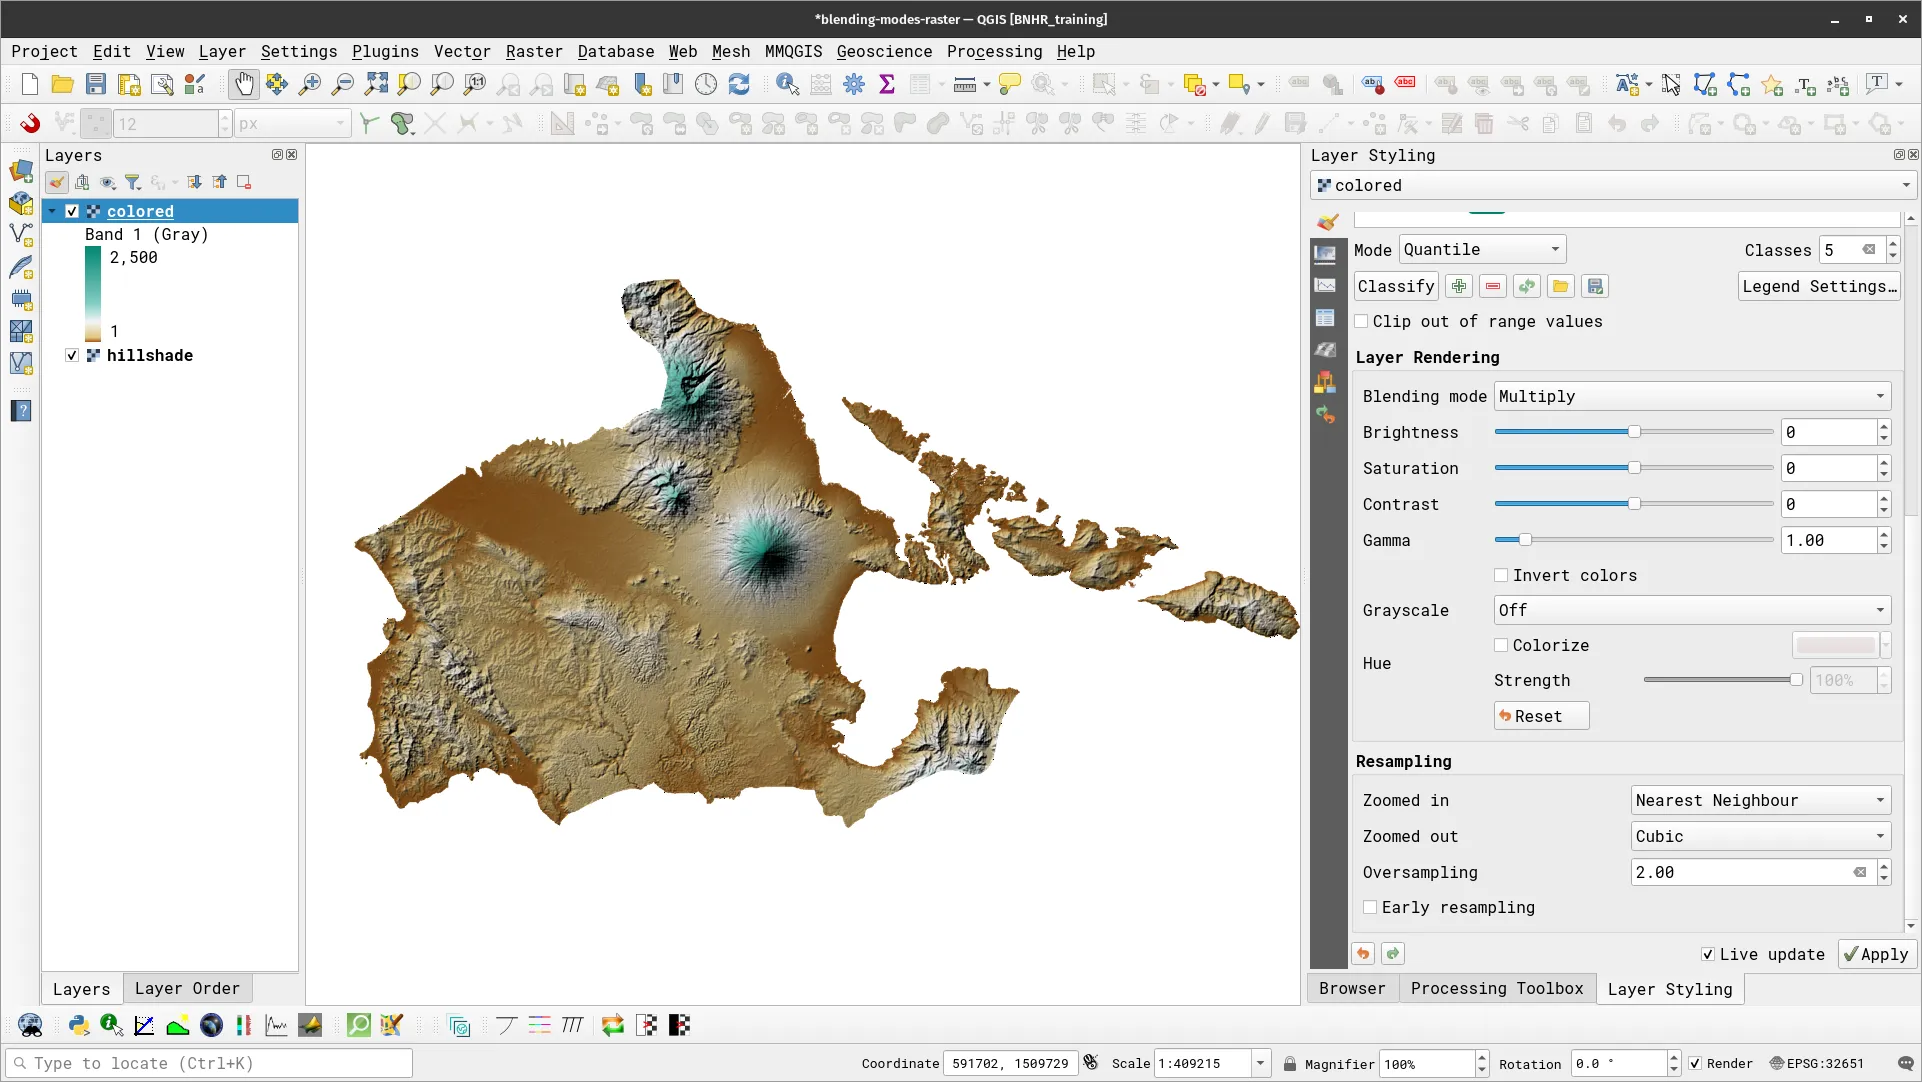Activate the Identify Features tool
Screen dimensions: 1922x1082
(x=787, y=84)
